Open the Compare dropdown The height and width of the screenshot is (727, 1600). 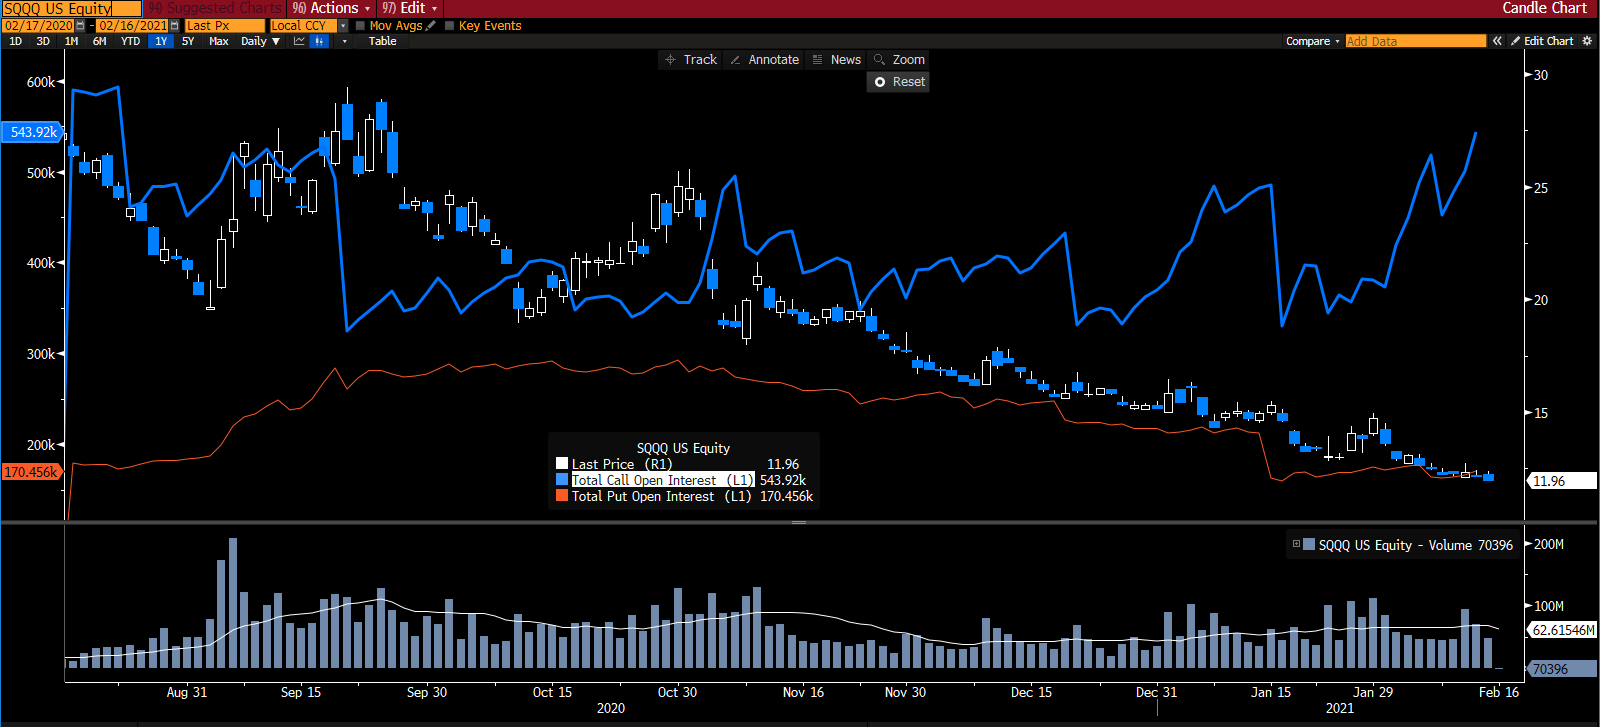[x=1312, y=41]
